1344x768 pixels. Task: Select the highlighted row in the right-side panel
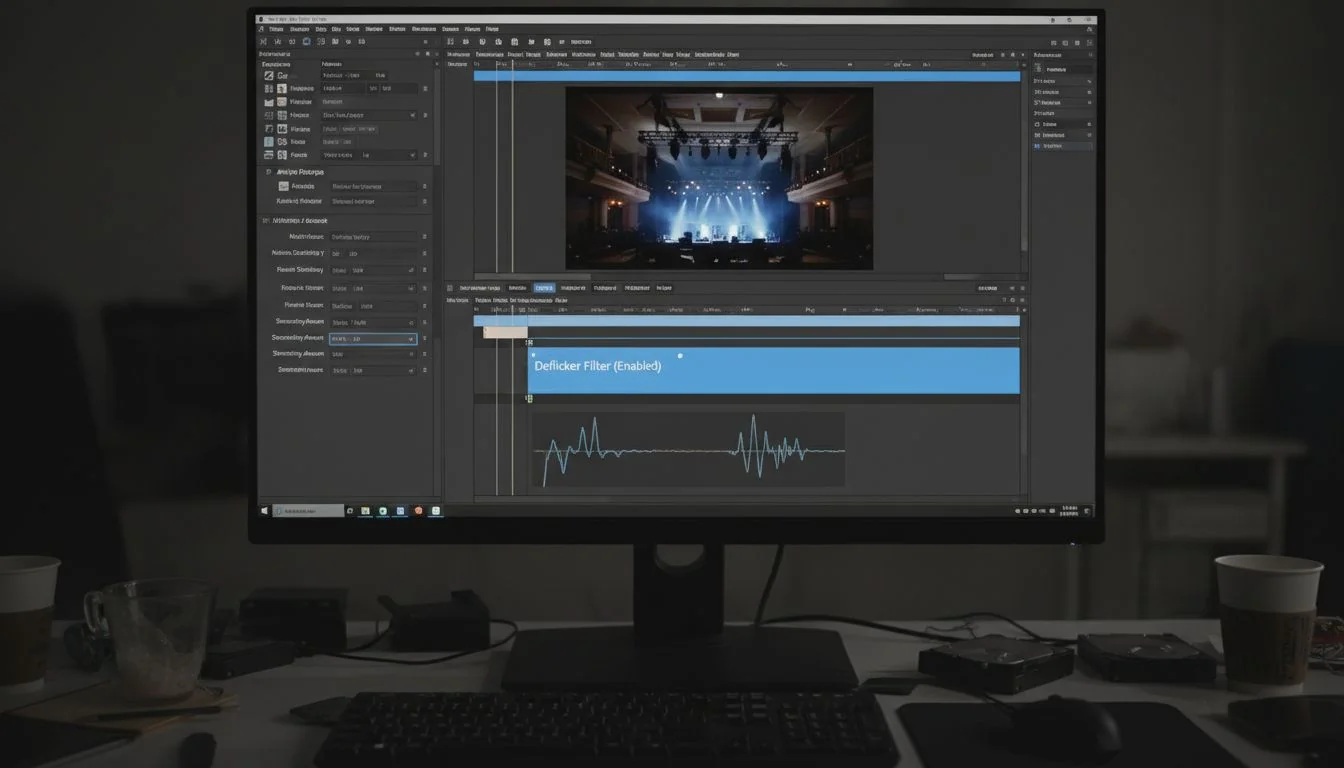tap(1063, 146)
